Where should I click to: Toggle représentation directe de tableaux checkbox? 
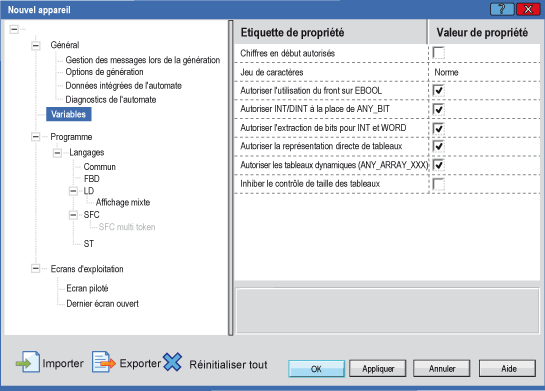[439, 146]
